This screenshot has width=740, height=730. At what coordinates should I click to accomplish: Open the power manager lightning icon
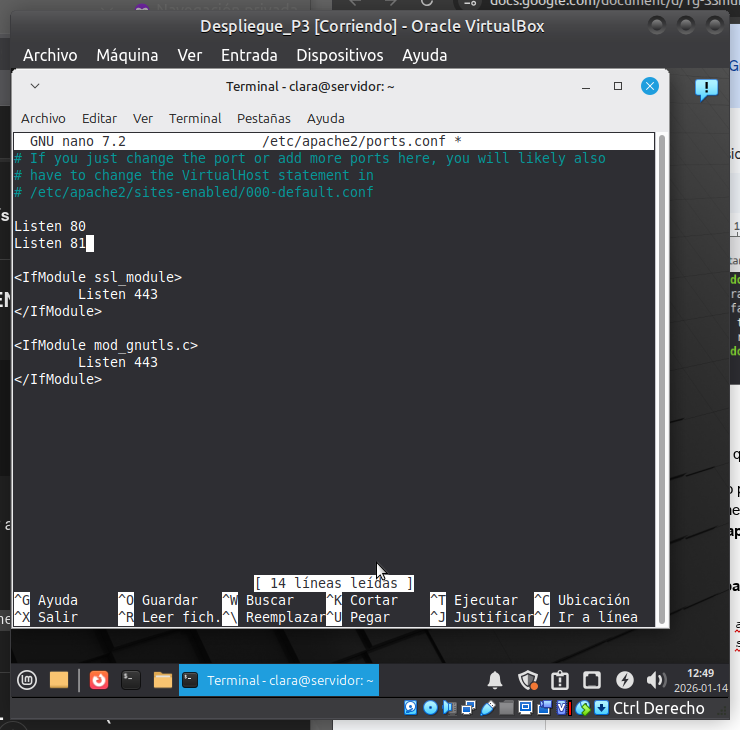pos(624,681)
